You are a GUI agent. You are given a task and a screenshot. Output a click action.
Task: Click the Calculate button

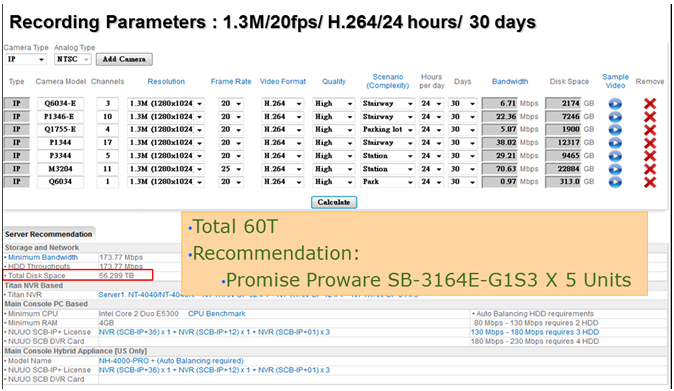(x=334, y=202)
